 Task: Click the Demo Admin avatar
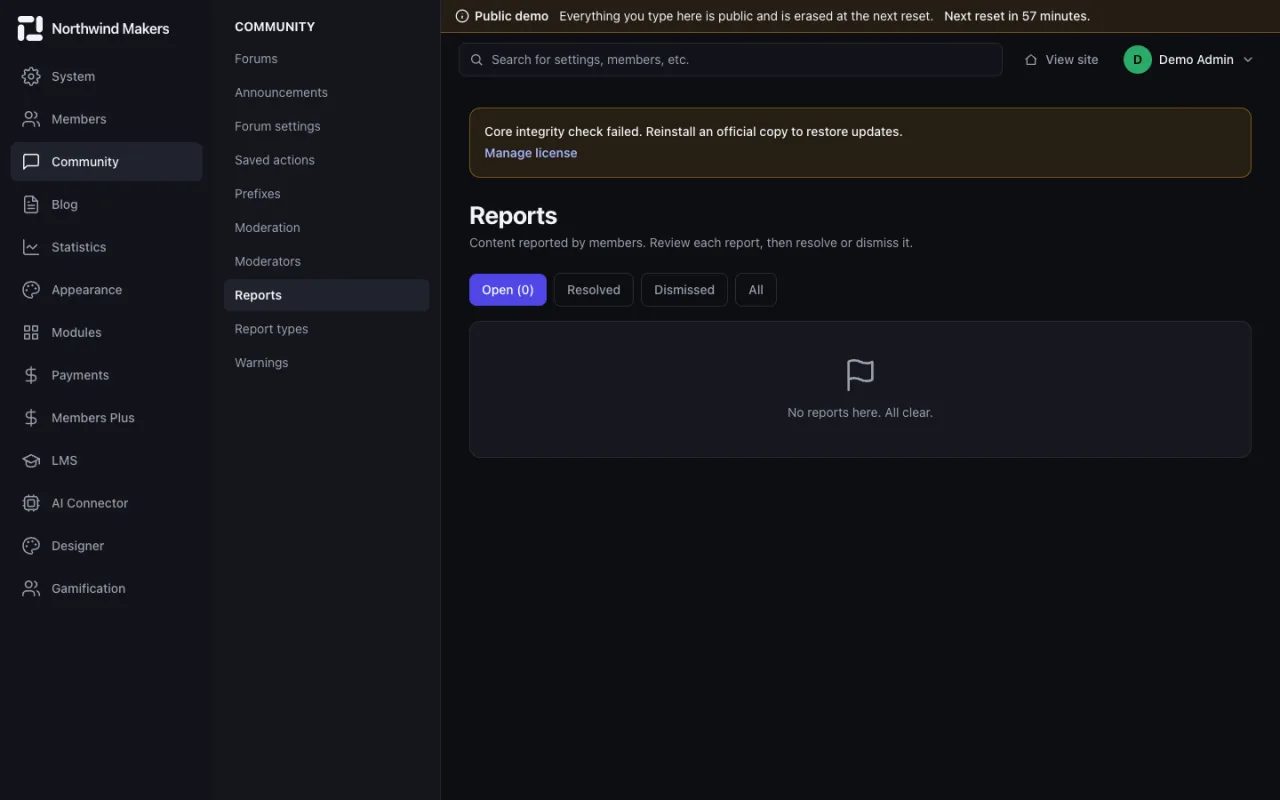coord(1137,60)
